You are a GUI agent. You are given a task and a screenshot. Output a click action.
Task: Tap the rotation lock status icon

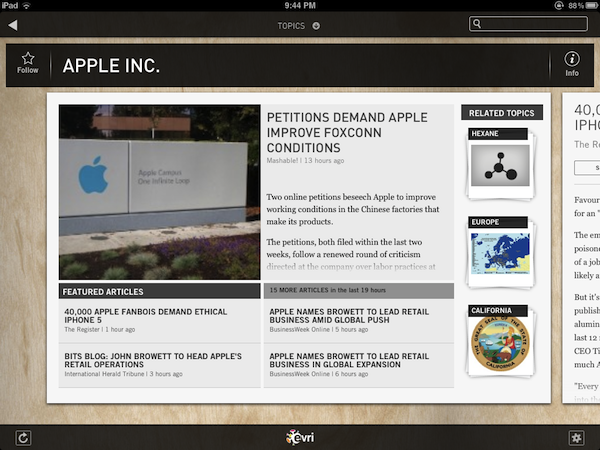pos(559,5)
